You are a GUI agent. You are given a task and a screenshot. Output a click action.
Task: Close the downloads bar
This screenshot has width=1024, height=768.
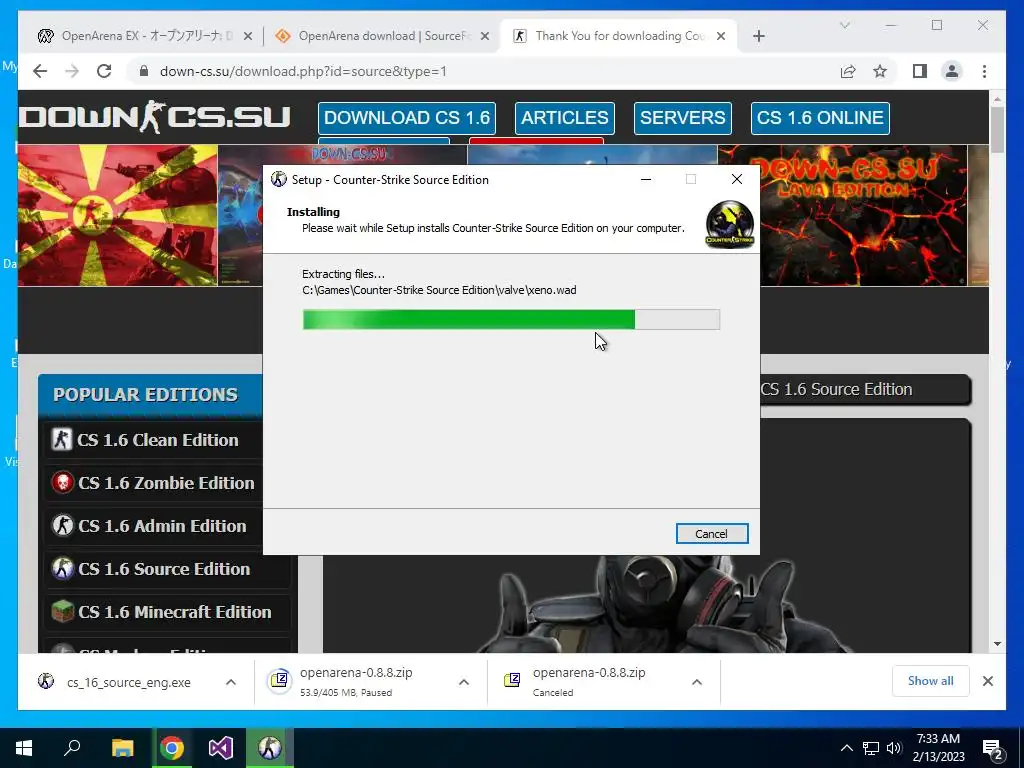click(x=988, y=681)
